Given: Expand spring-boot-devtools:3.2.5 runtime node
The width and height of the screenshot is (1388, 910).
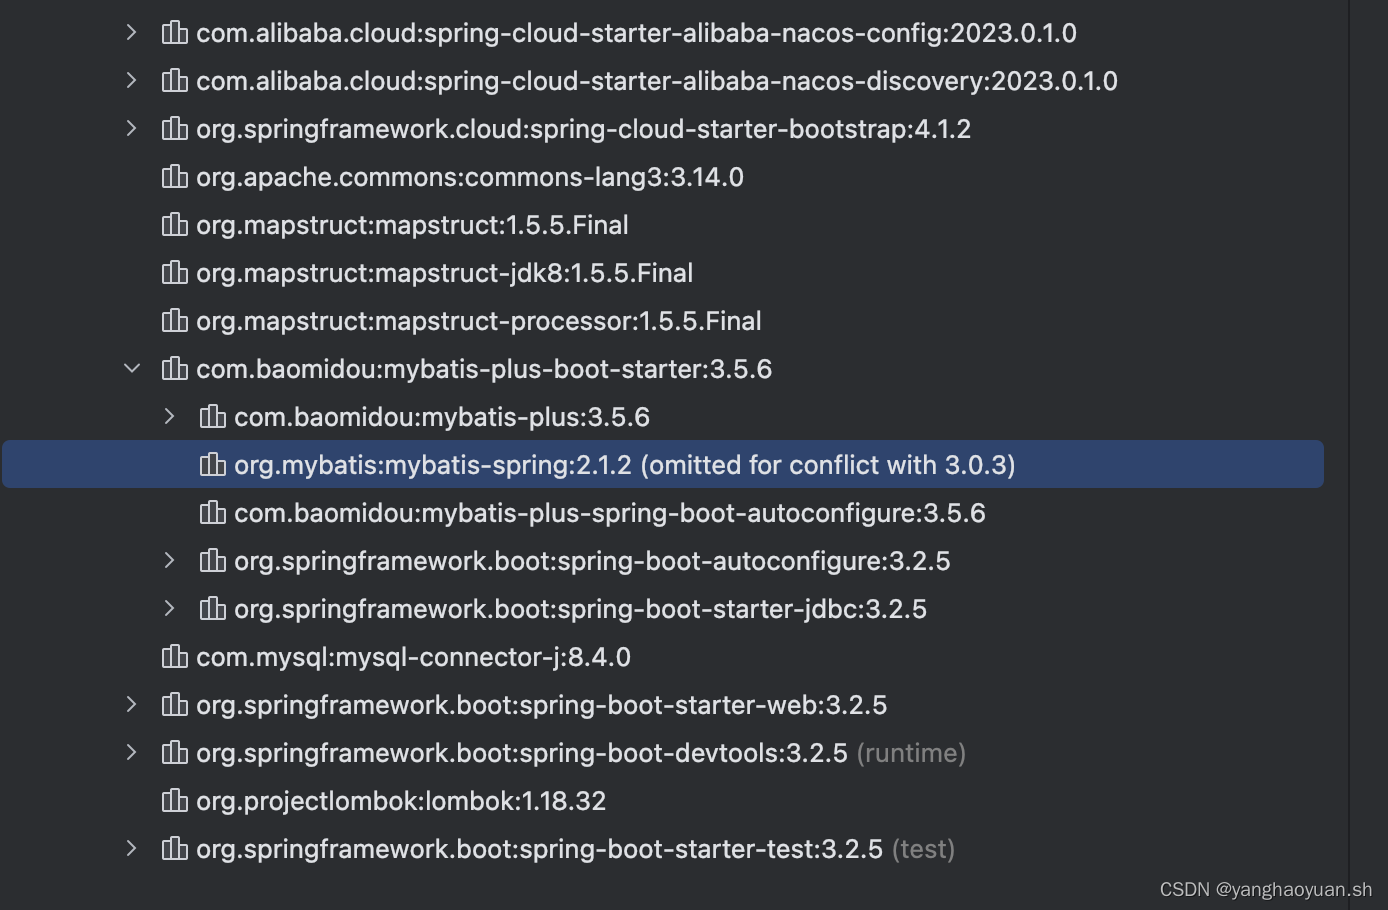Looking at the screenshot, I should (131, 753).
